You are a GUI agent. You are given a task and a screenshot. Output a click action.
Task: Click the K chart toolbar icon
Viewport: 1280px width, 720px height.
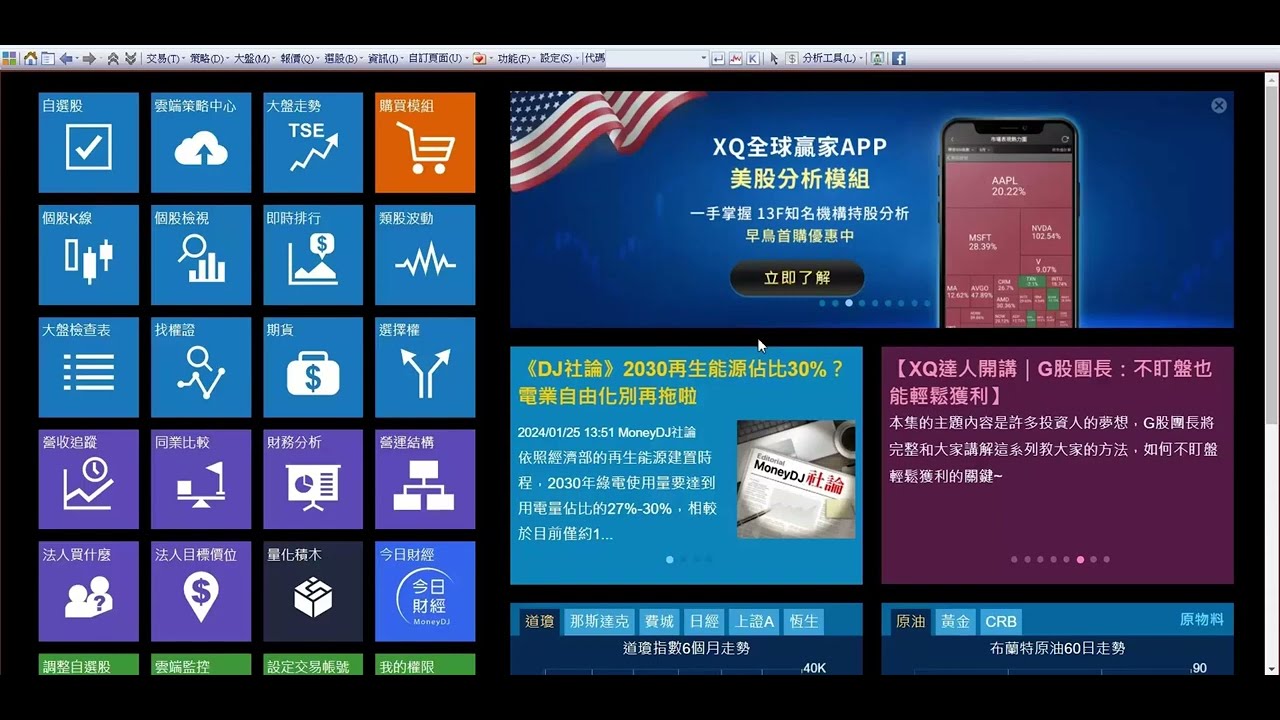pos(753,59)
